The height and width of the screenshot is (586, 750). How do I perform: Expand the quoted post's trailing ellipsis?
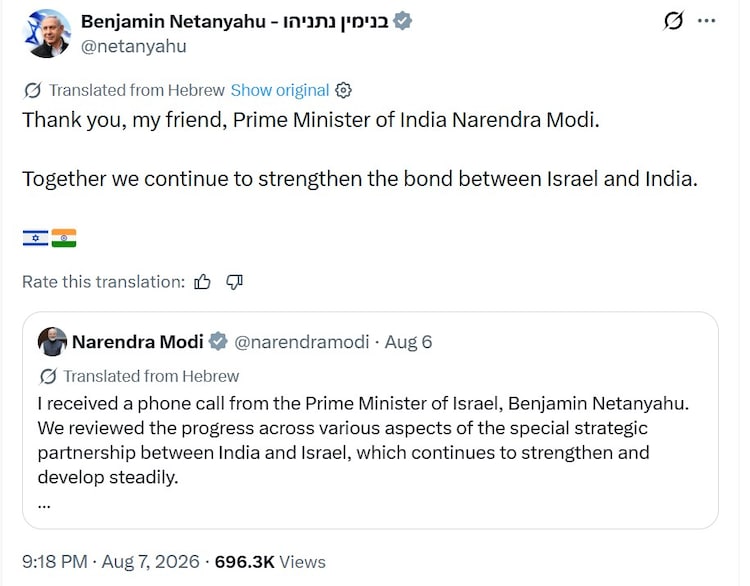pyautogui.click(x=44, y=505)
